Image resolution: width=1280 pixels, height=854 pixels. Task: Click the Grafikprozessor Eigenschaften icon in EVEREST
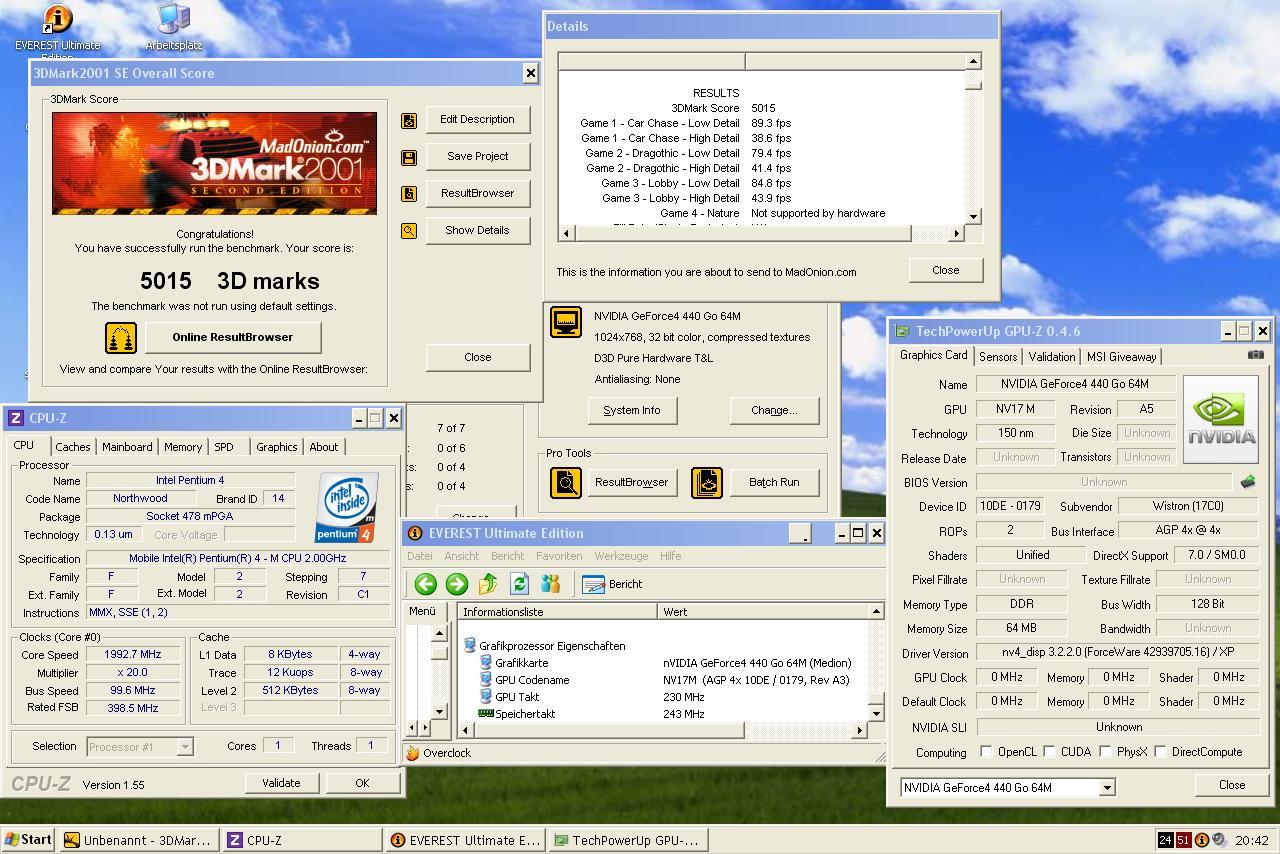(470, 646)
